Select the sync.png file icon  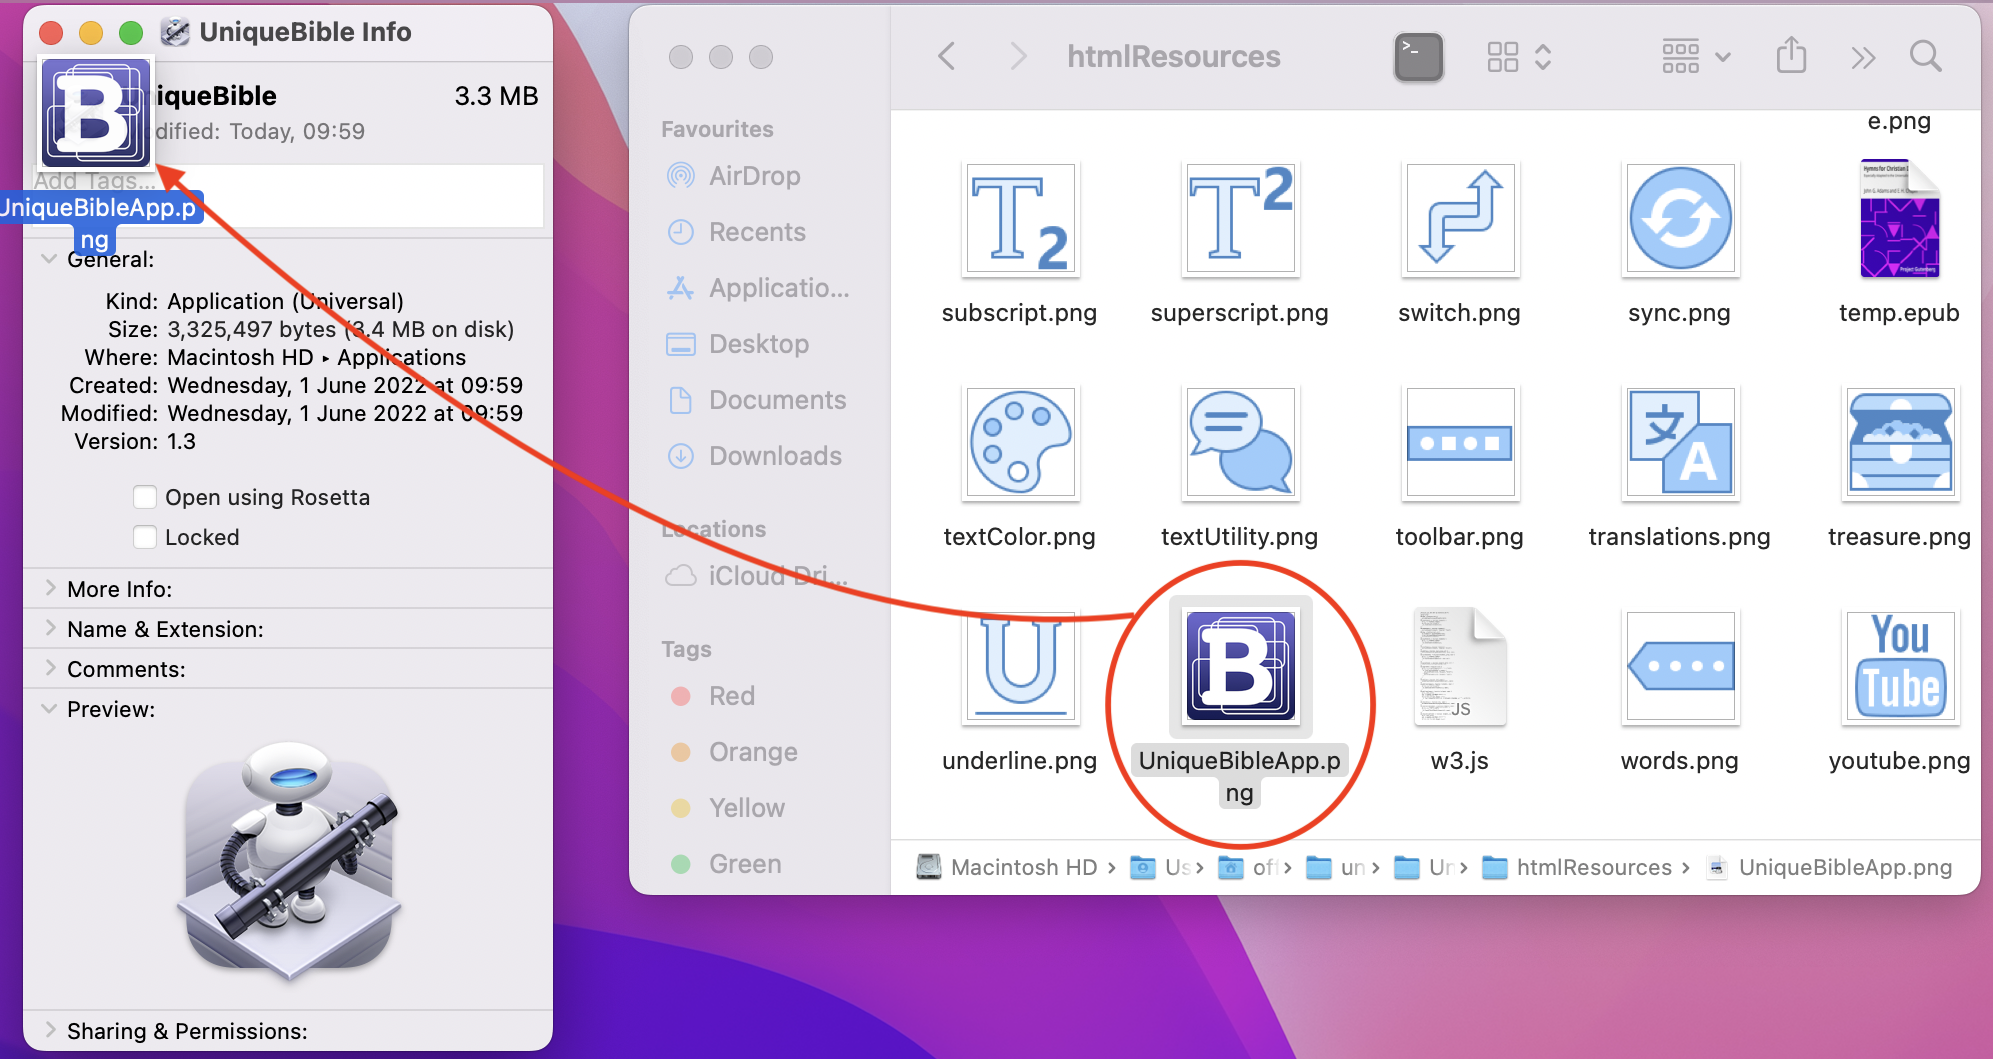[1680, 220]
